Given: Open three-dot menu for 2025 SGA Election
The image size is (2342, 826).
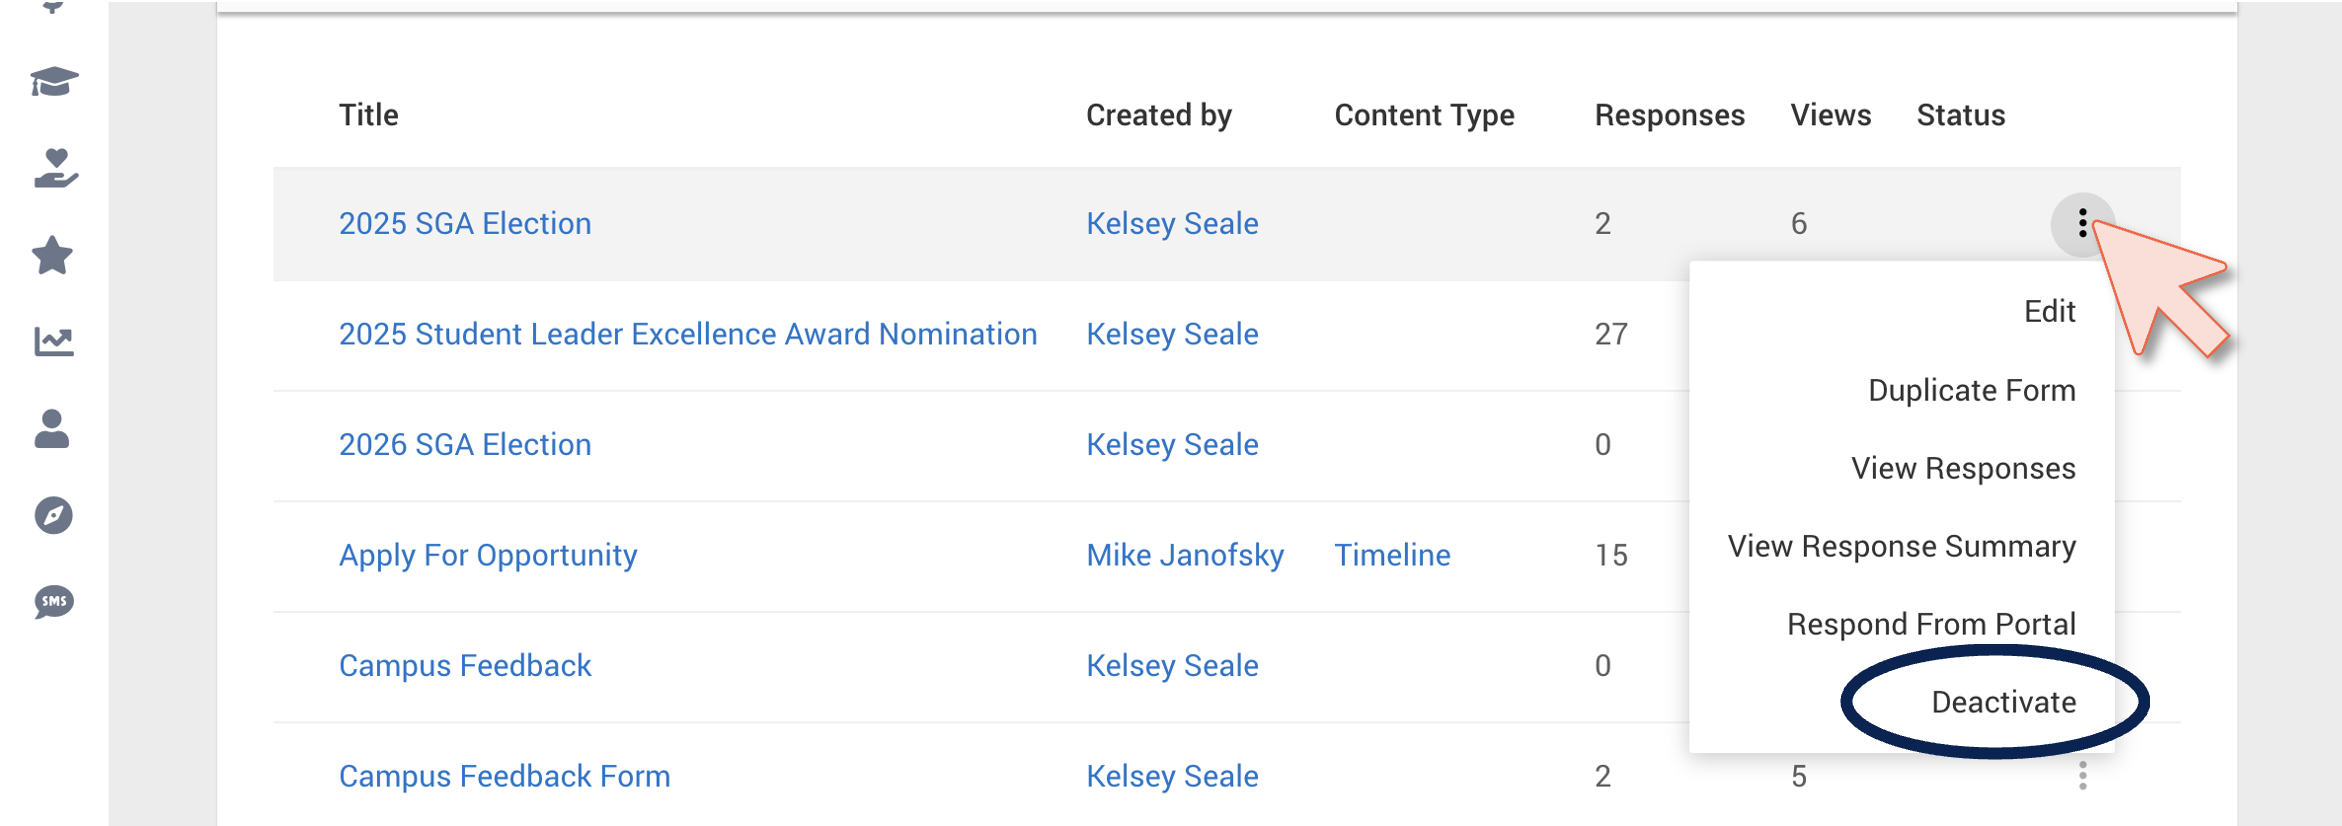Looking at the screenshot, I should (2082, 224).
